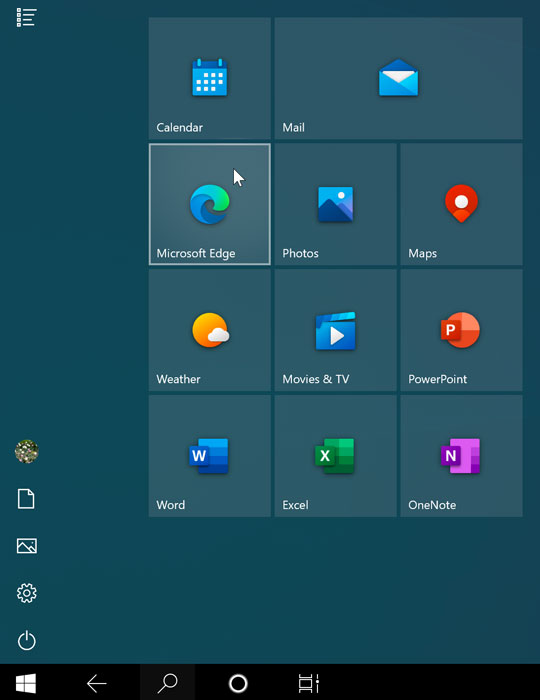The image size is (540, 700).
Task: Open the Weather tile
Action: point(210,330)
